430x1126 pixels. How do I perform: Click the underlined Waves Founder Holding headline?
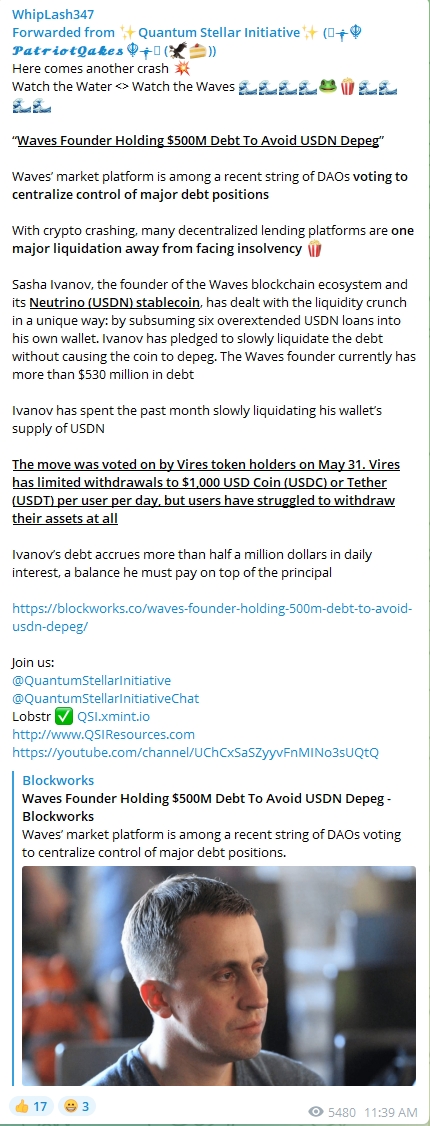point(197,140)
